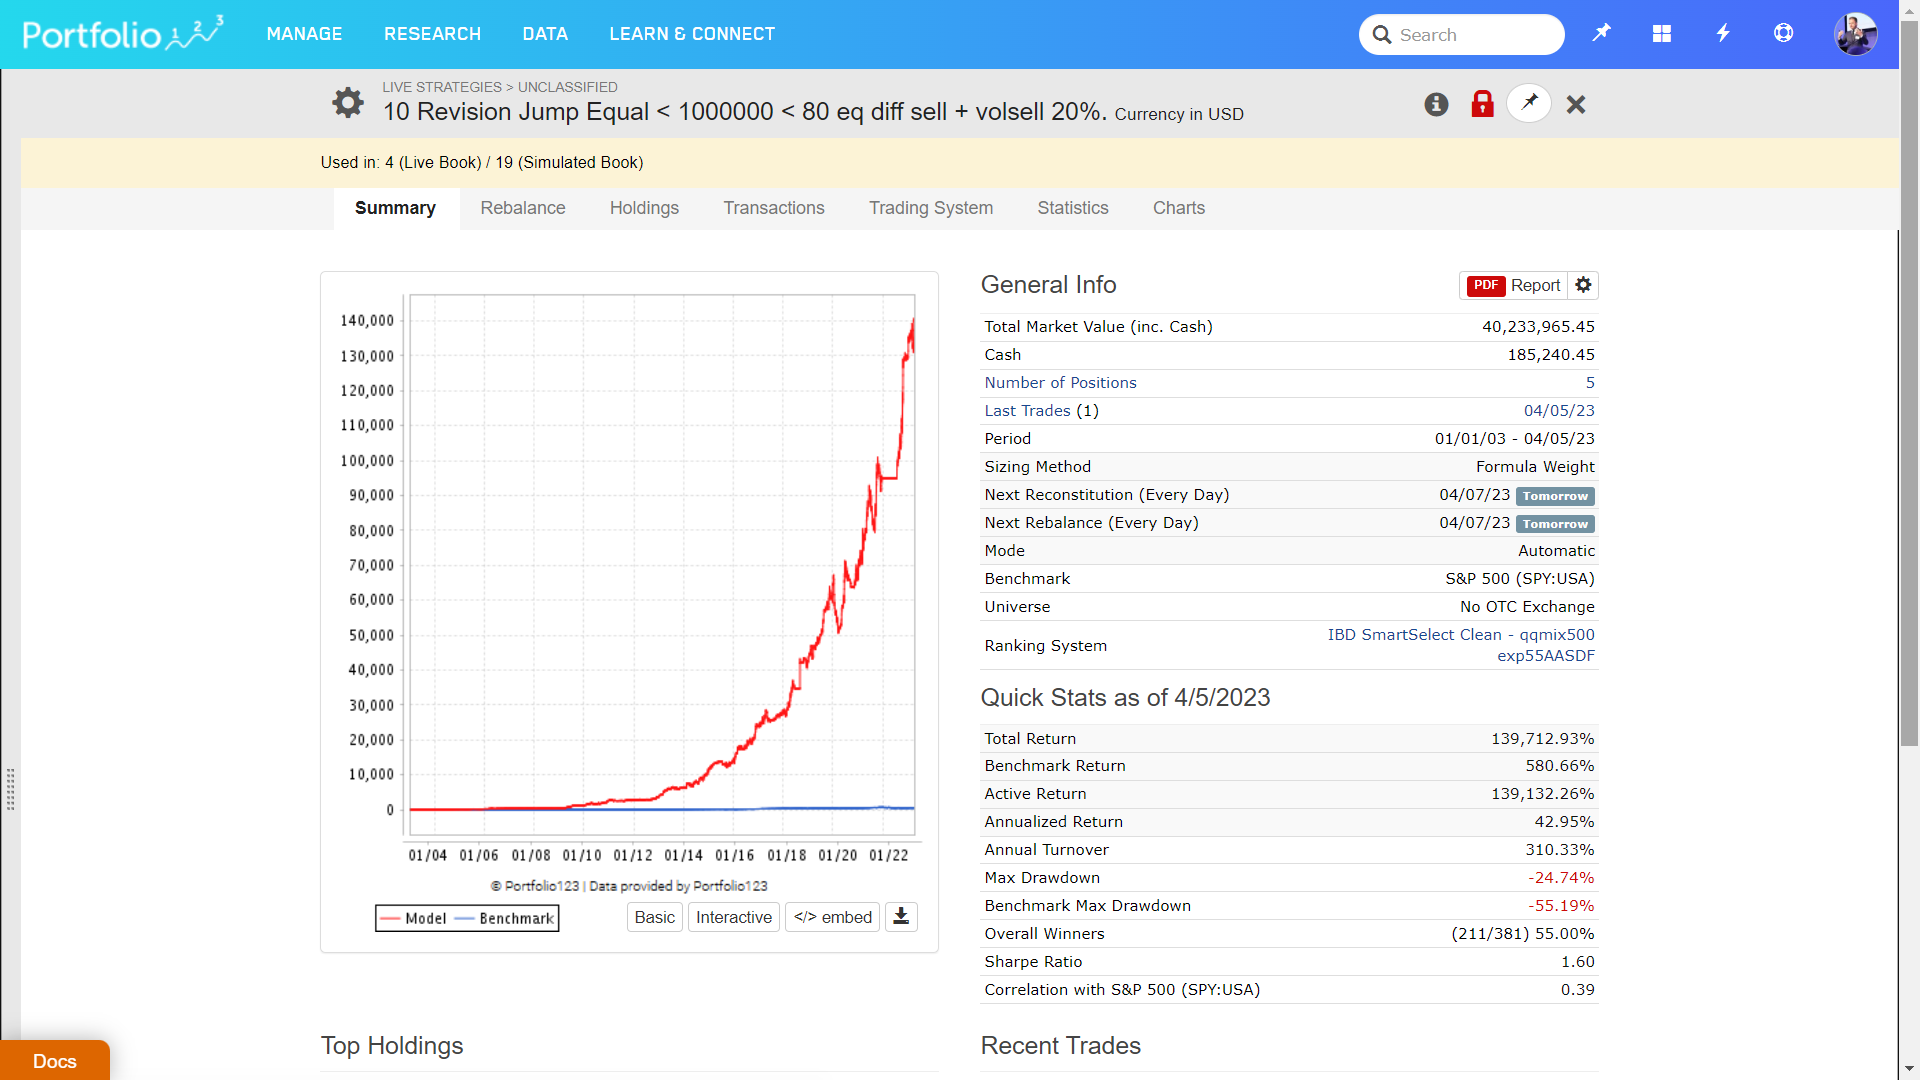Click the header pin icon
Screen dimensions: 1920x1080
(1602, 33)
